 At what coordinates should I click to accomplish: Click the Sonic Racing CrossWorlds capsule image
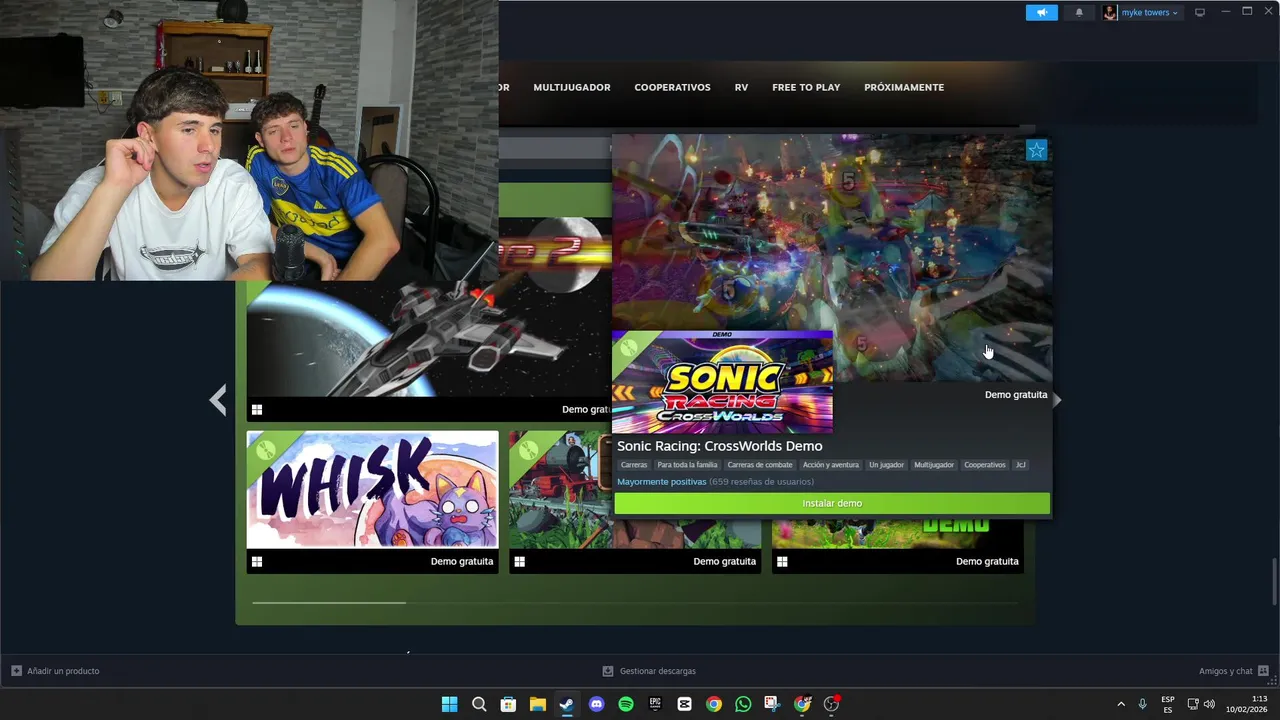[x=722, y=382]
